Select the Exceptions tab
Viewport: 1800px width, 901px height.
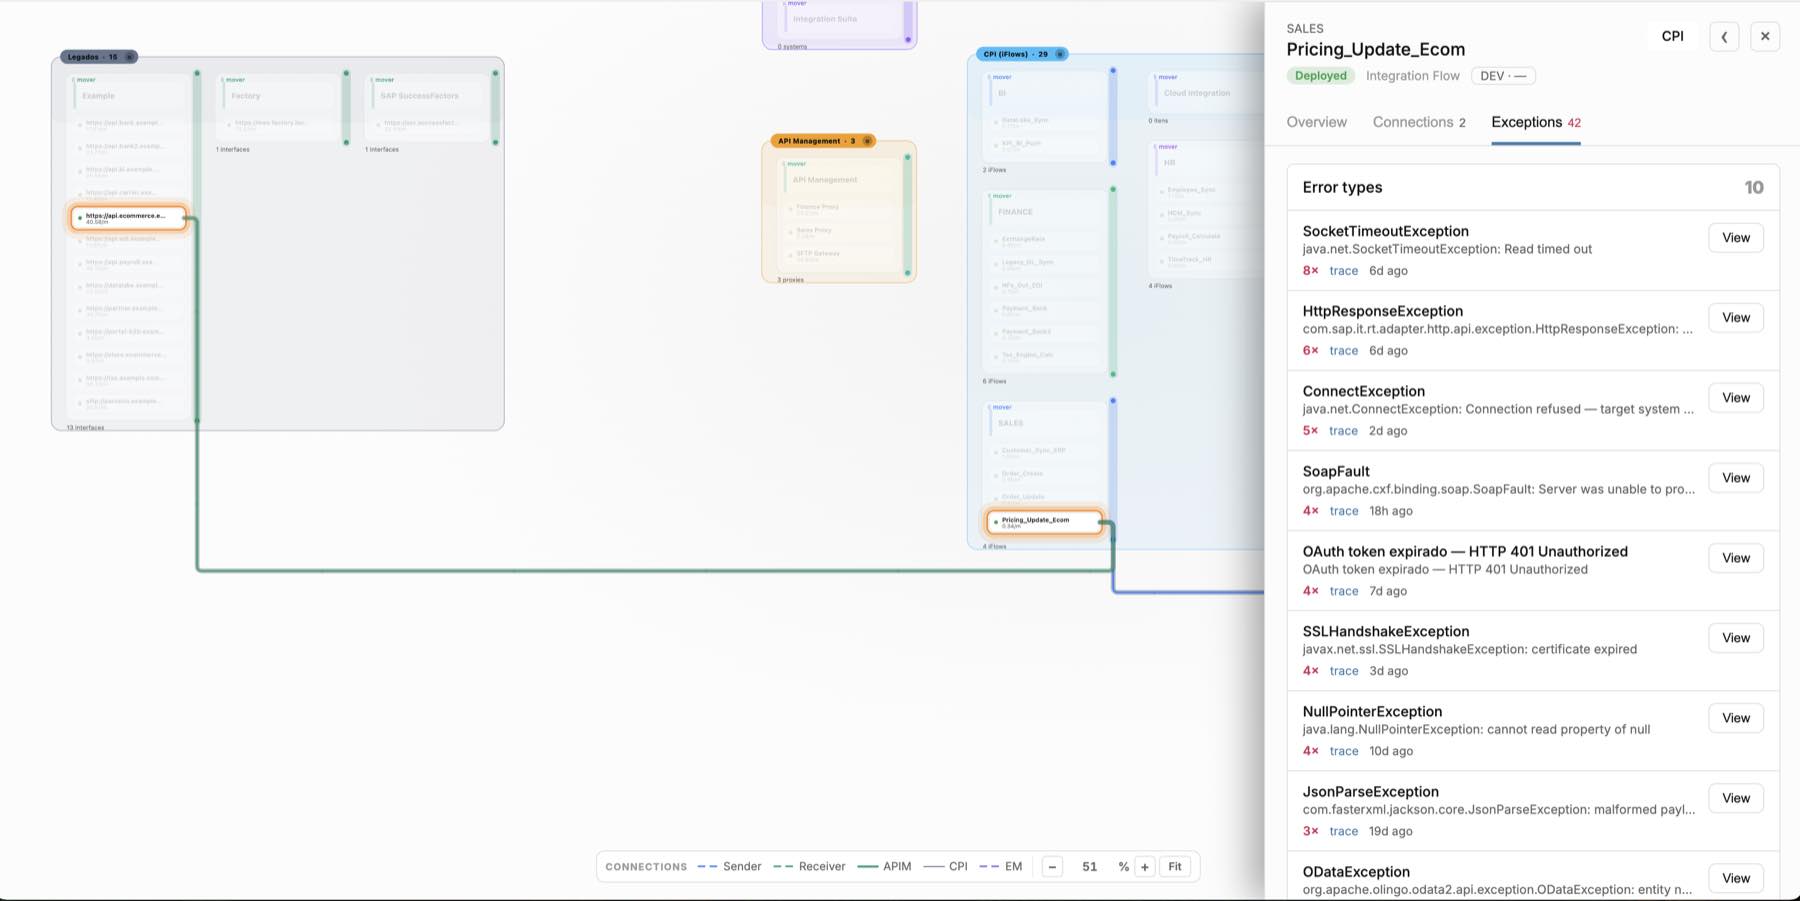coord(1536,122)
